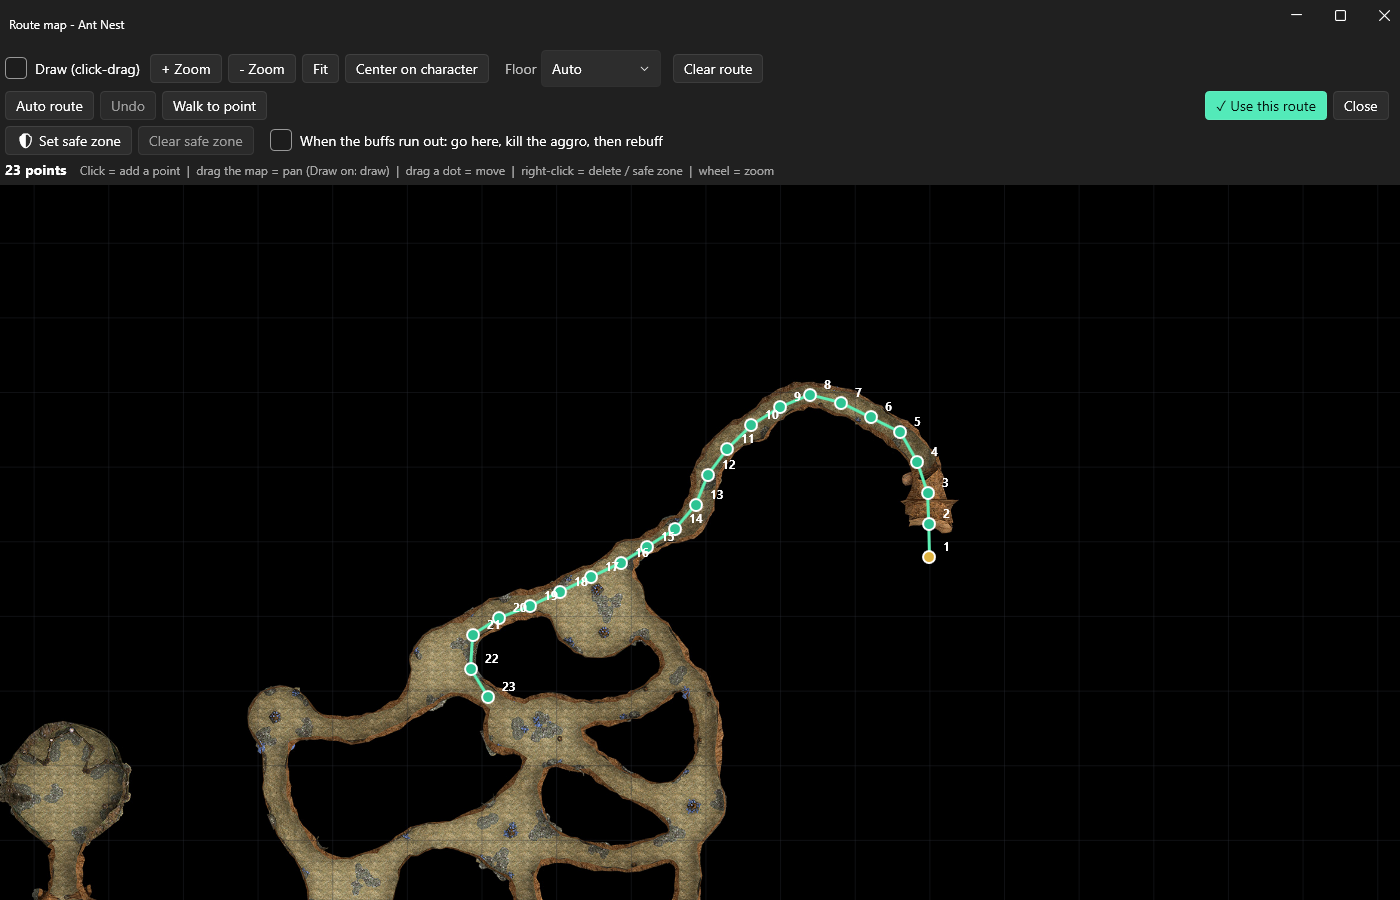Image resolution: width=1400 pixels, height=900 pixels.
Task: Select route point 6 on the map
Action: 871,417
